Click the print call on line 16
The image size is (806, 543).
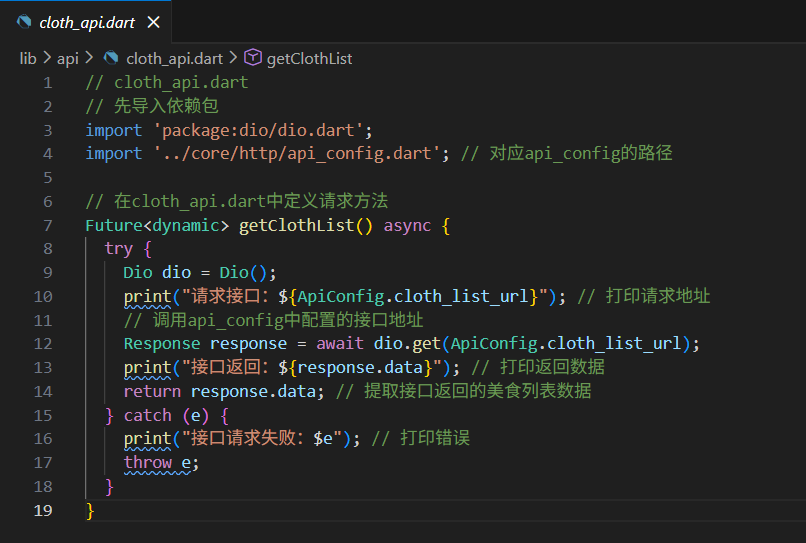pos(147,439)
